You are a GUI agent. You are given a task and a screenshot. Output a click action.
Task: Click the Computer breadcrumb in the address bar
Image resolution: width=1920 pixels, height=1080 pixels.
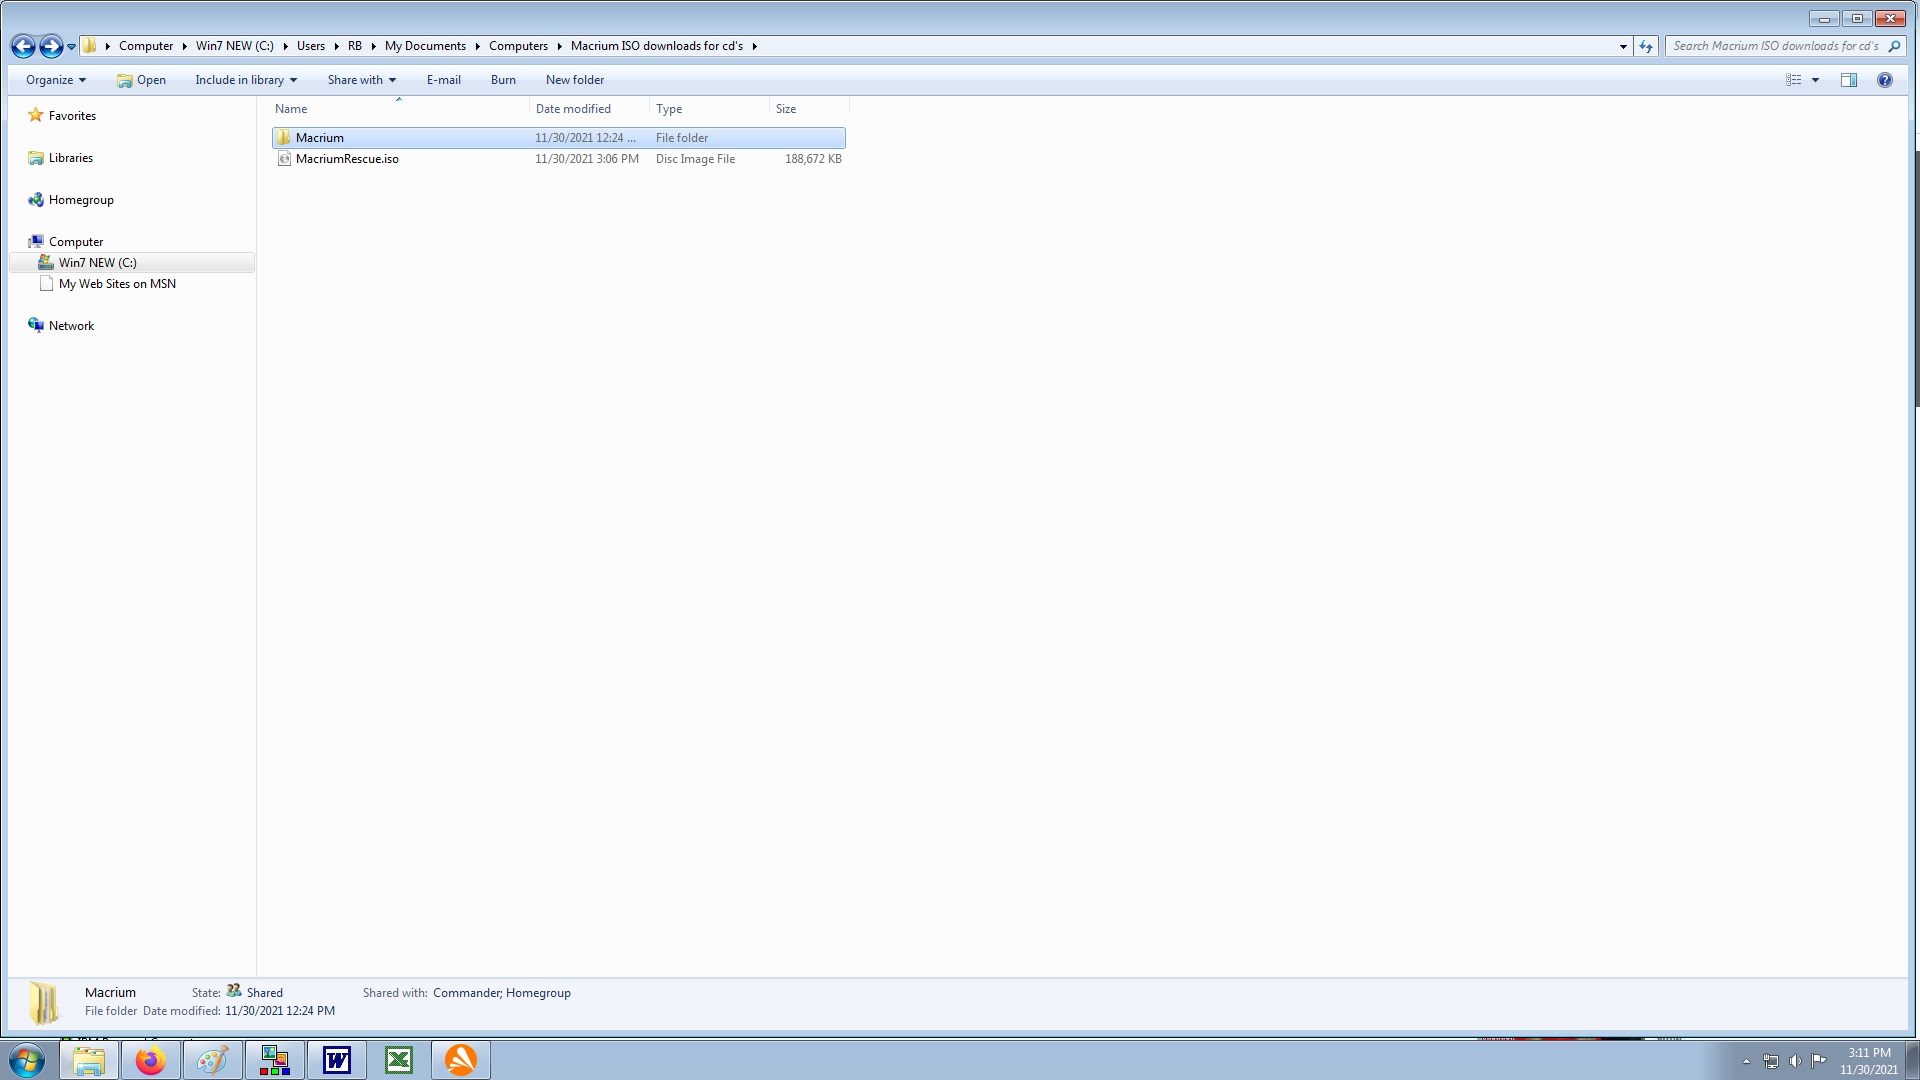(146, 46)
